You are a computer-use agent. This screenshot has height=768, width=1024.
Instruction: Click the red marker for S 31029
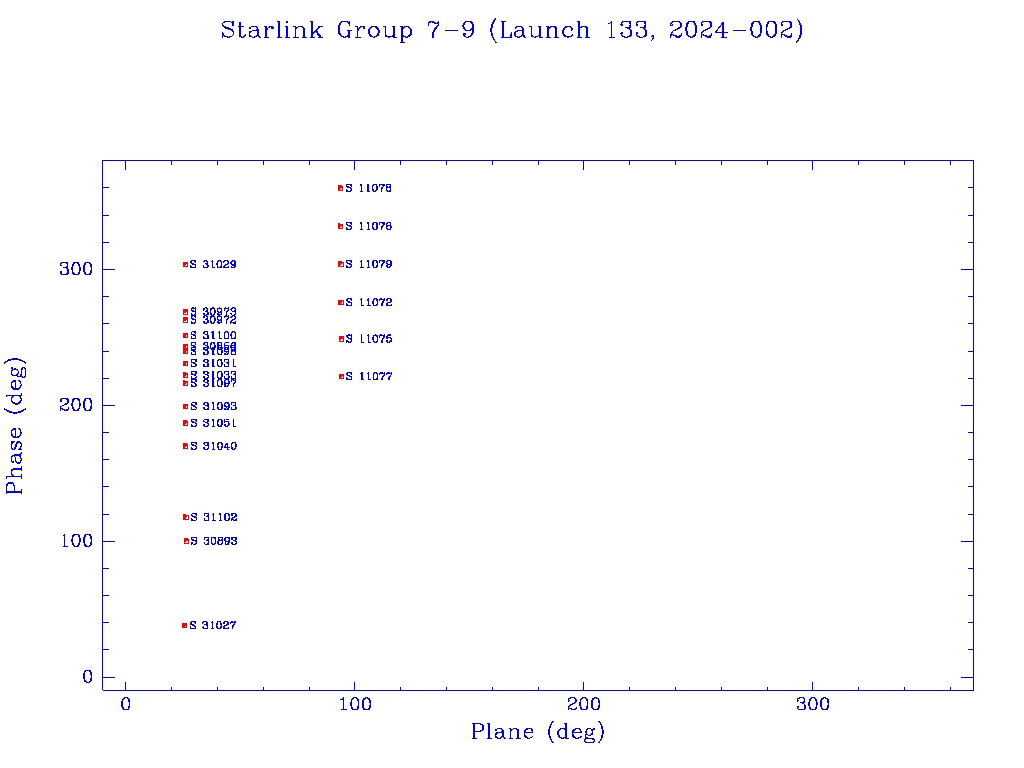(x=185, y=264)
